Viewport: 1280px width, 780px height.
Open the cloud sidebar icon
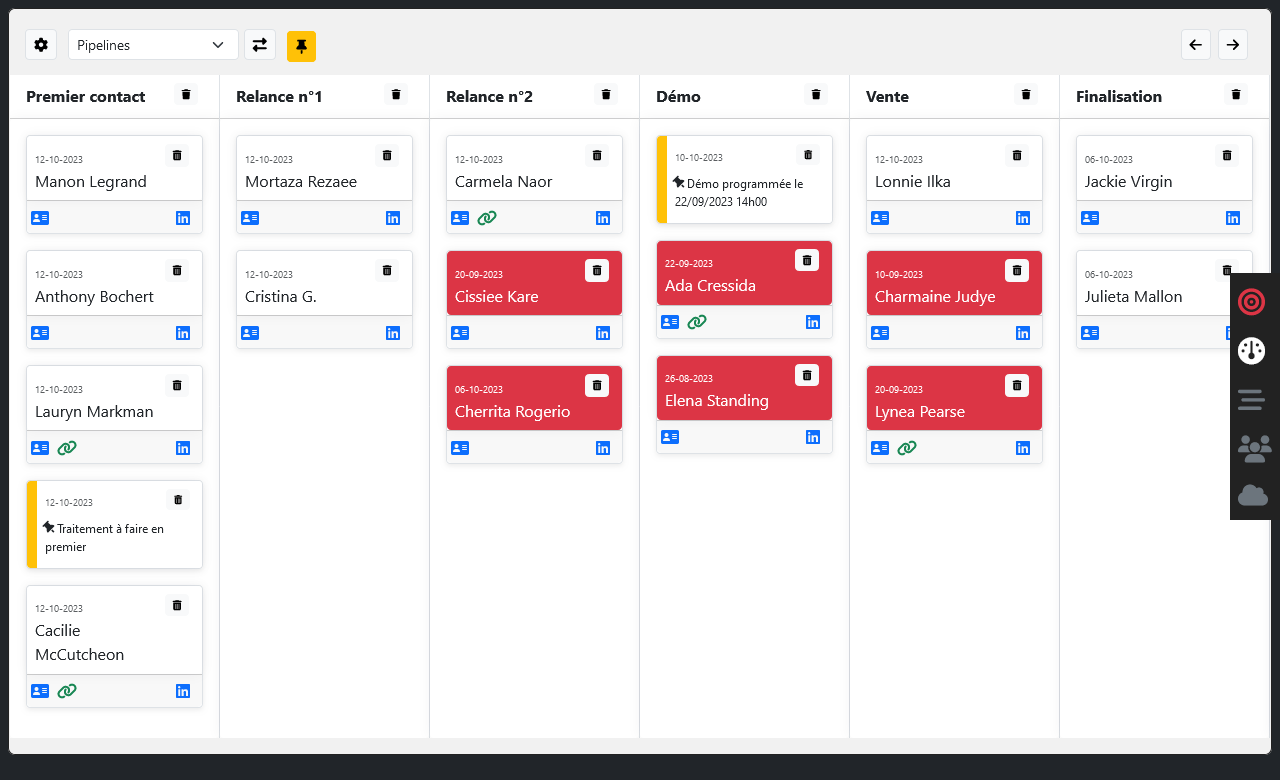pos(1253,495)
